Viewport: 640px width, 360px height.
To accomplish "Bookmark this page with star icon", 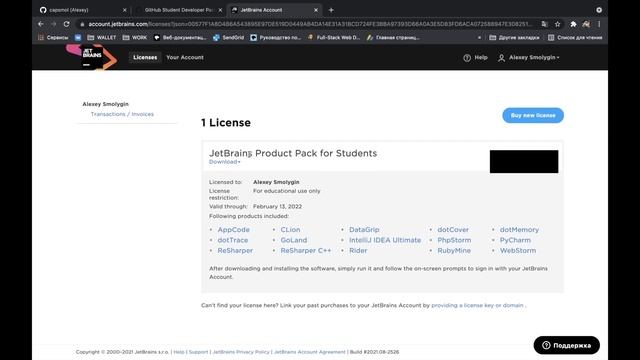I will [558, 24].
